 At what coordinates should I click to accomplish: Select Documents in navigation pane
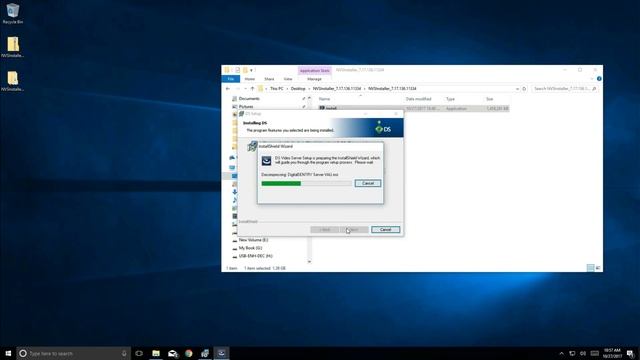click(x=249, y=99)
